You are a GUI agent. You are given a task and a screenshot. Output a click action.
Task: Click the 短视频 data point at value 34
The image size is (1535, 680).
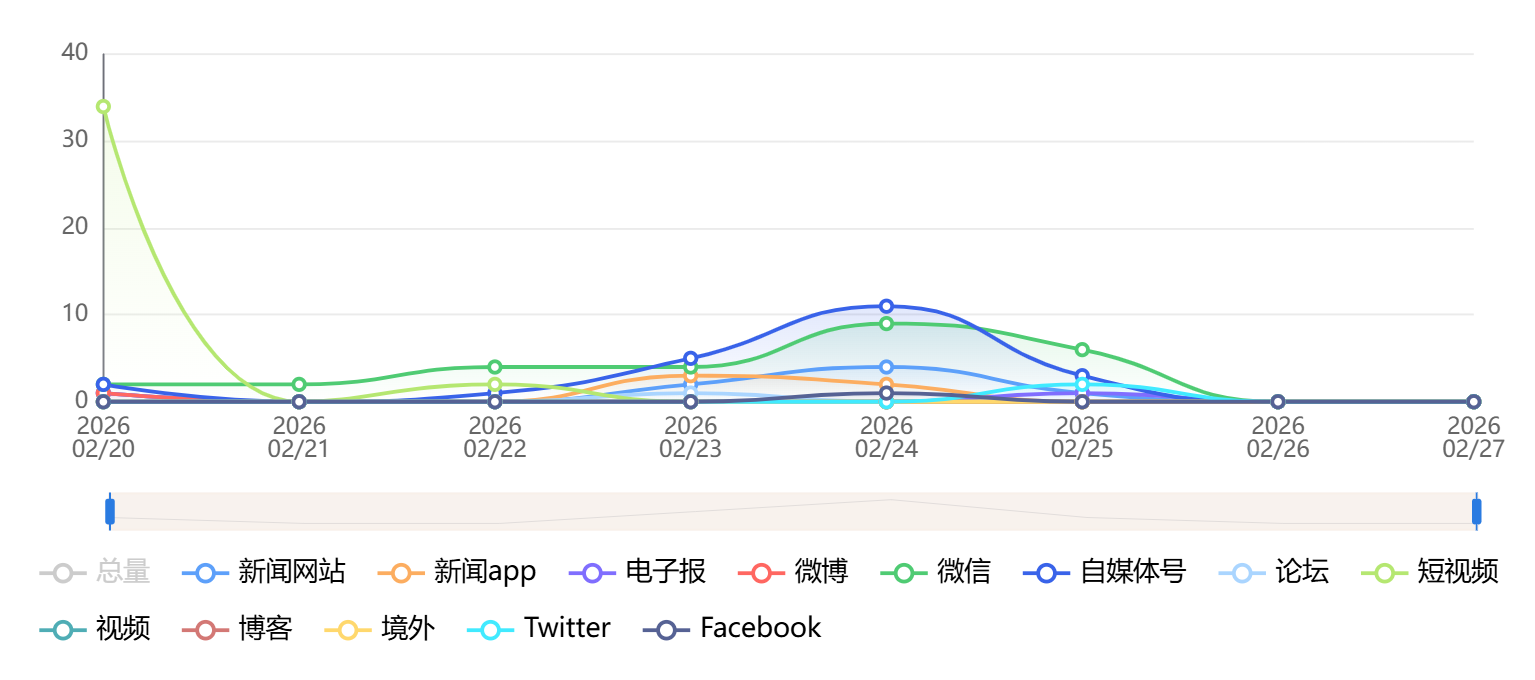pos(103,107)
